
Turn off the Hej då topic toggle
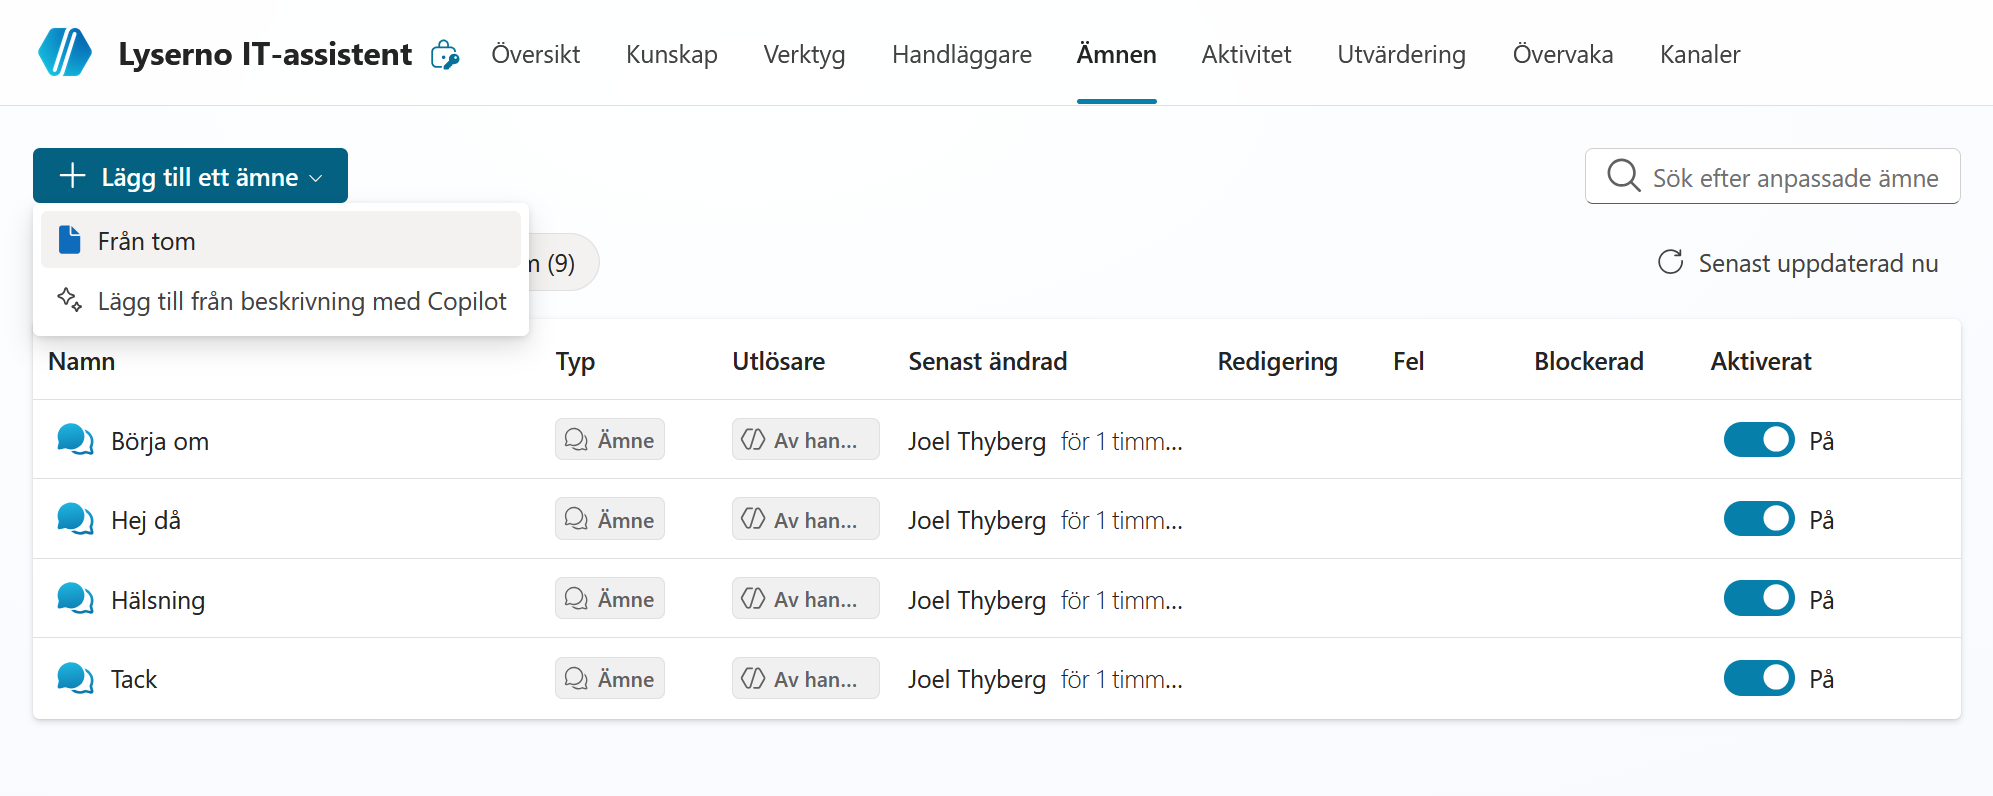tap(1759, 519)
